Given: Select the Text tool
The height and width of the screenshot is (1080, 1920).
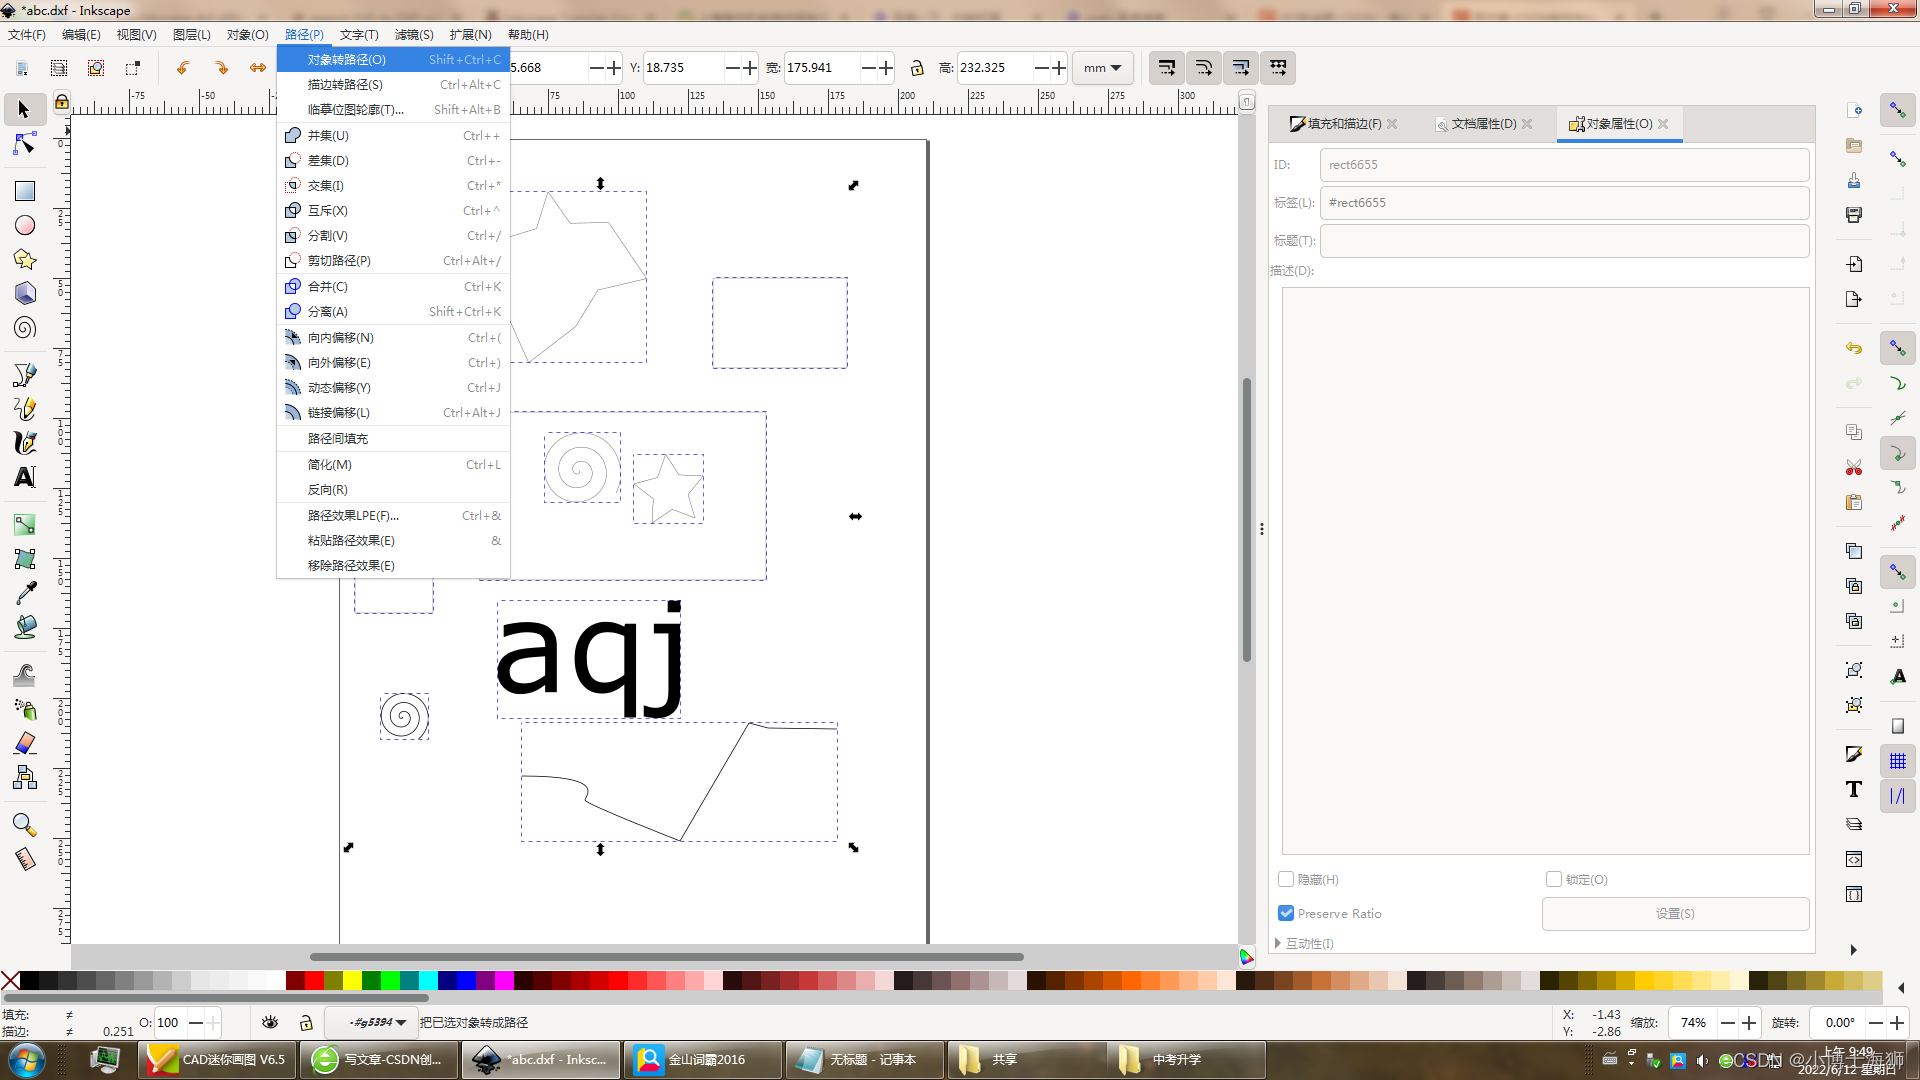Looking at the screenshot, I should tap(25, 477).
